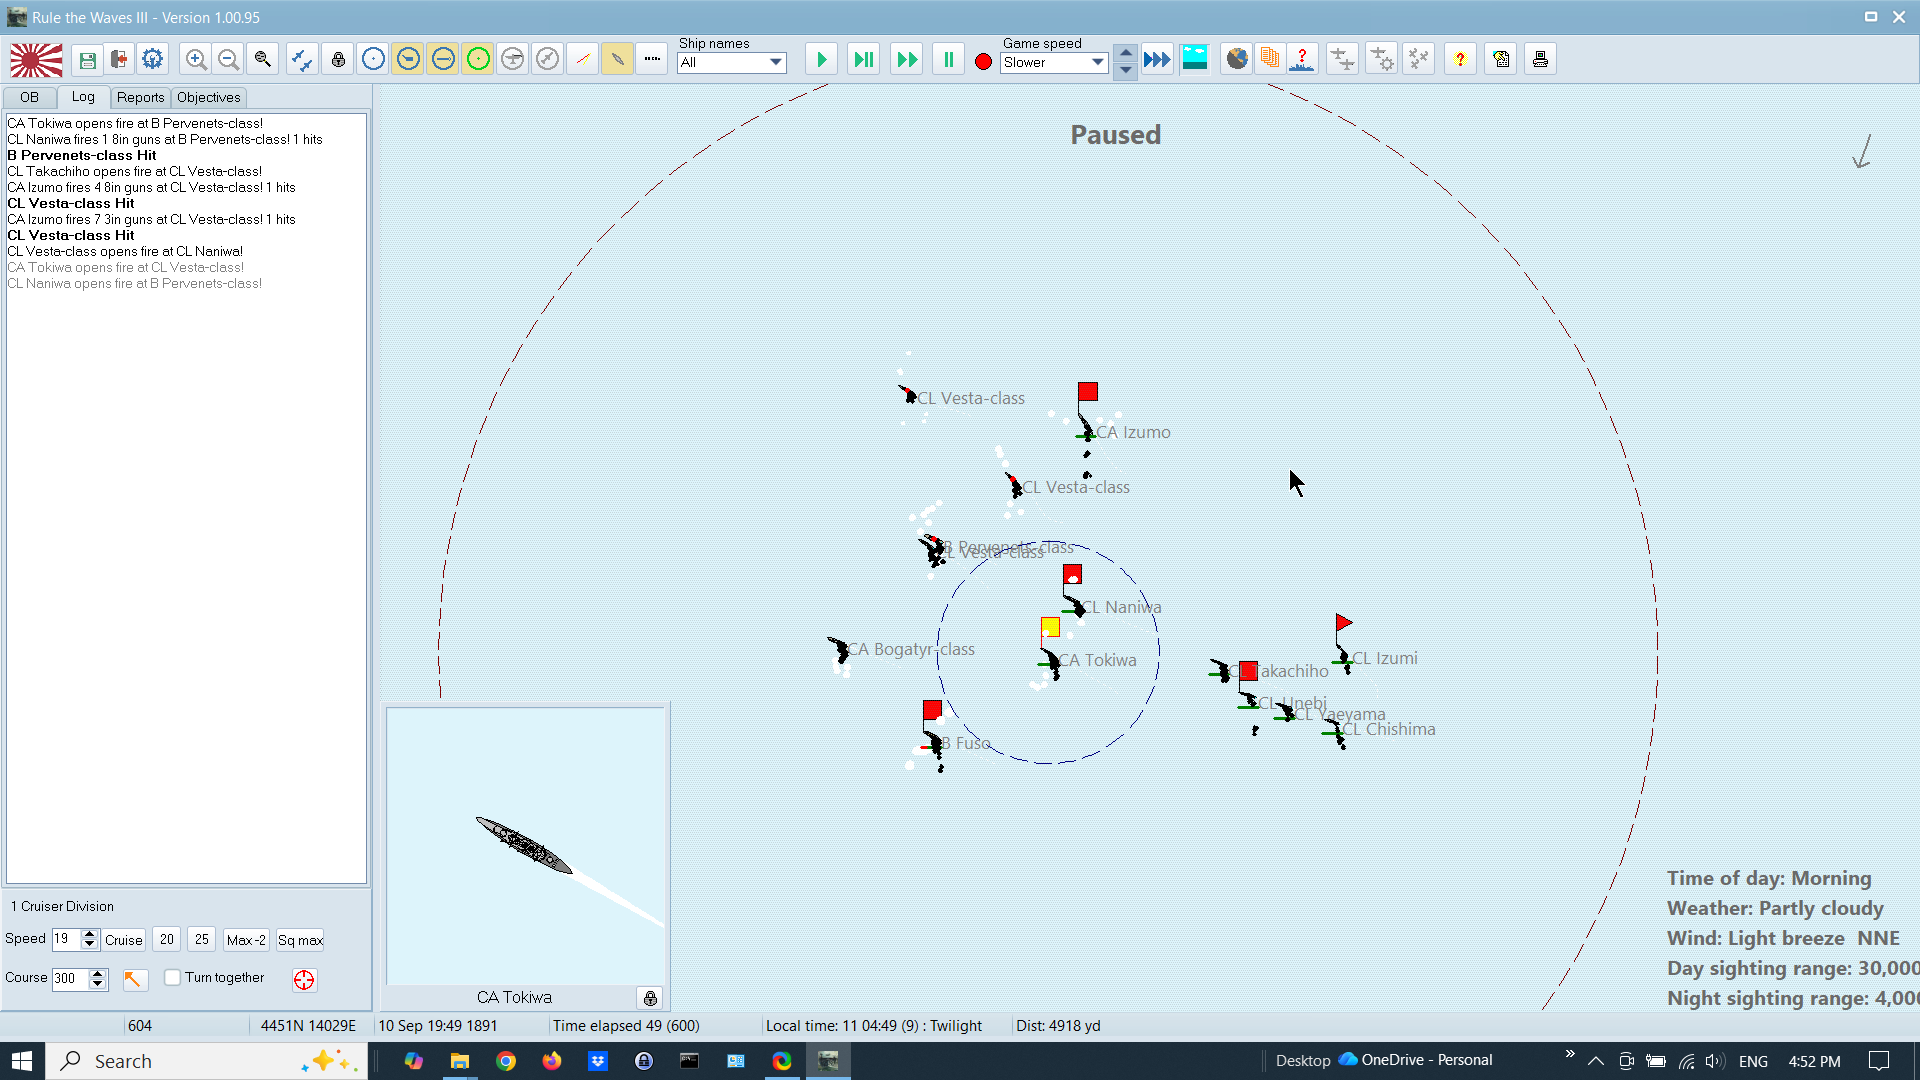Open Firefox from the taskbar
This screenshot has width=1920, height=1080.
coord(552,1061)
